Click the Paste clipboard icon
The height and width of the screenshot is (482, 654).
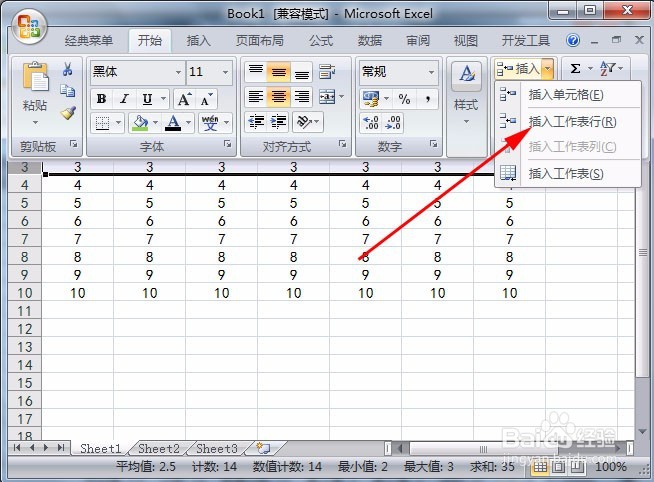click(35, 77)
